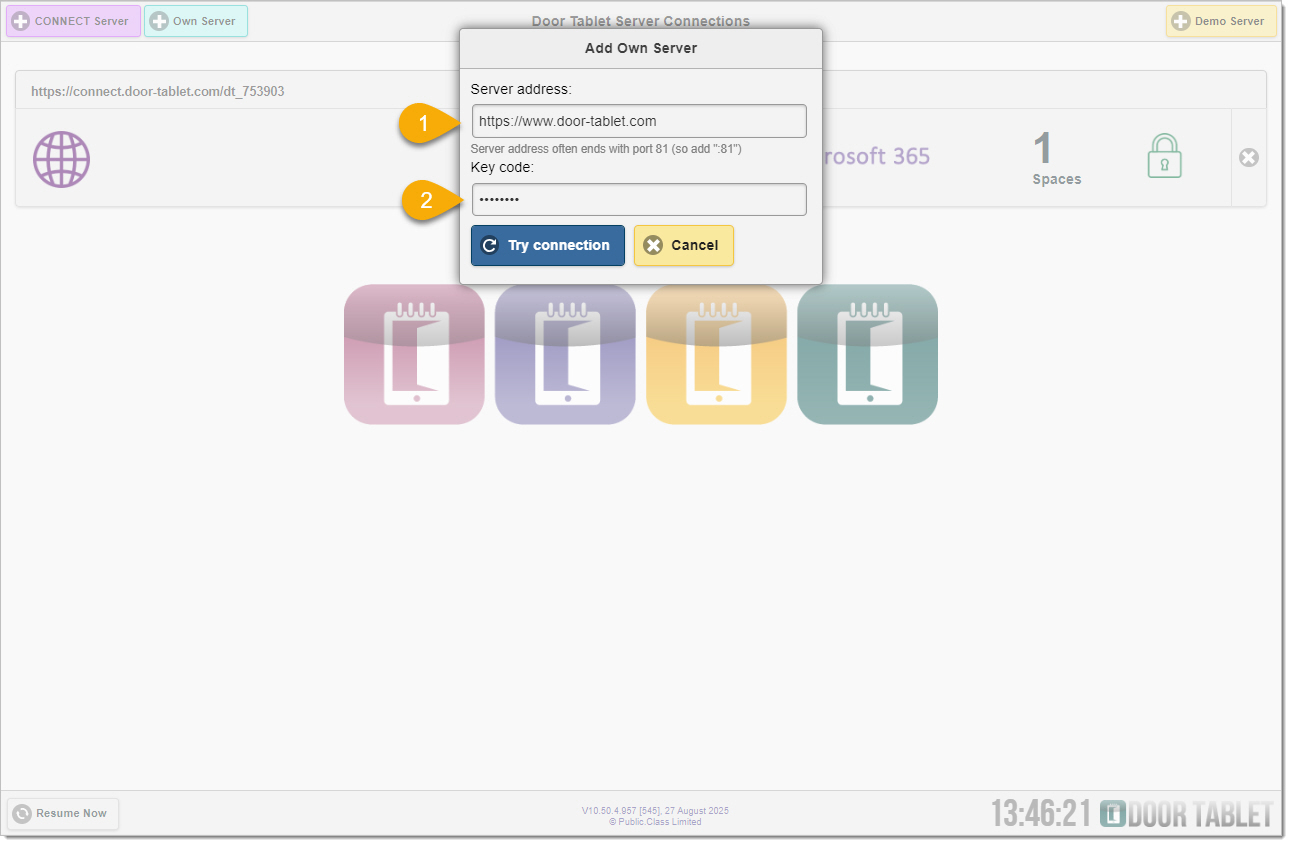1290x844 pixels.
Task: Select the pink Door Tablet app icon
Action: coord(414,355)
